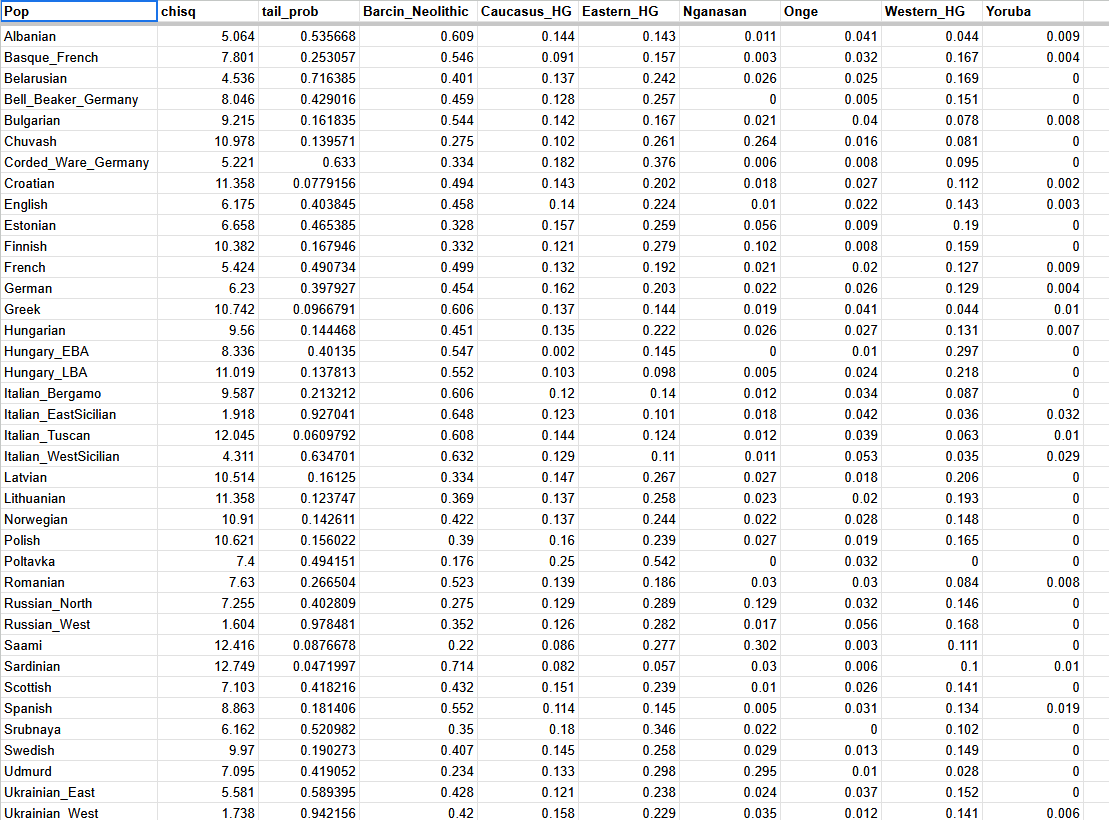Viewport: 1109px width, 820px height.
Task: Select Russian_West tail_prob value 0.978481
Action: coord(327,624)
